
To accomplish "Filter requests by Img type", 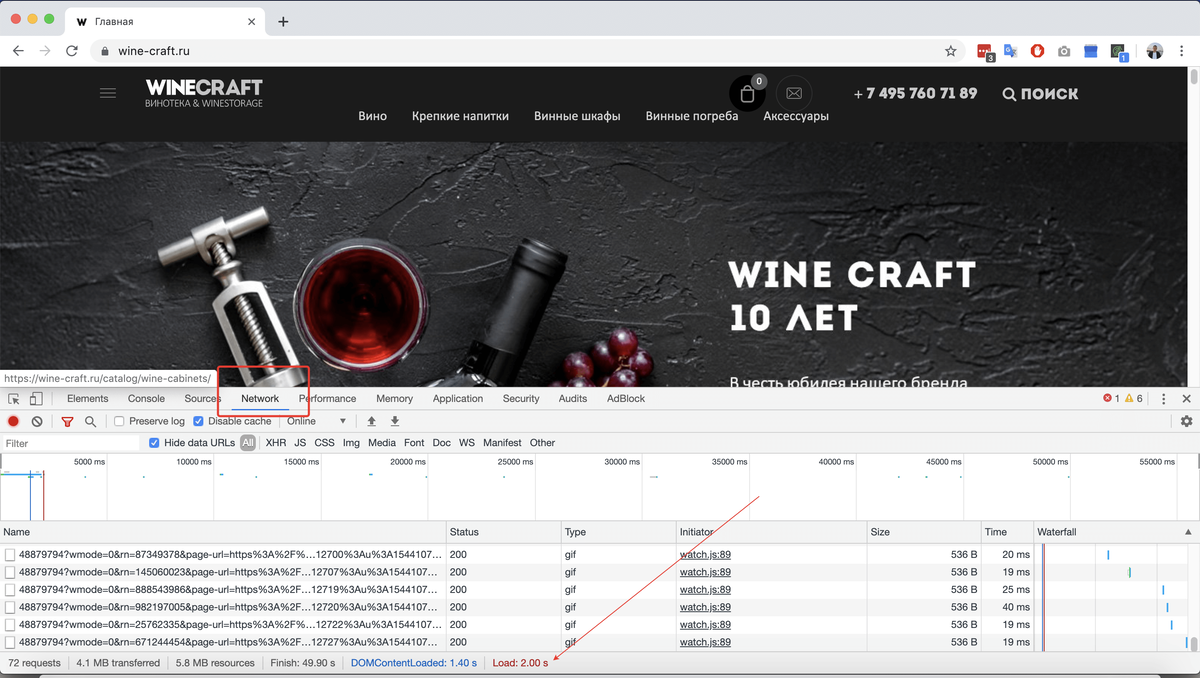I will [x=351, y=443].
